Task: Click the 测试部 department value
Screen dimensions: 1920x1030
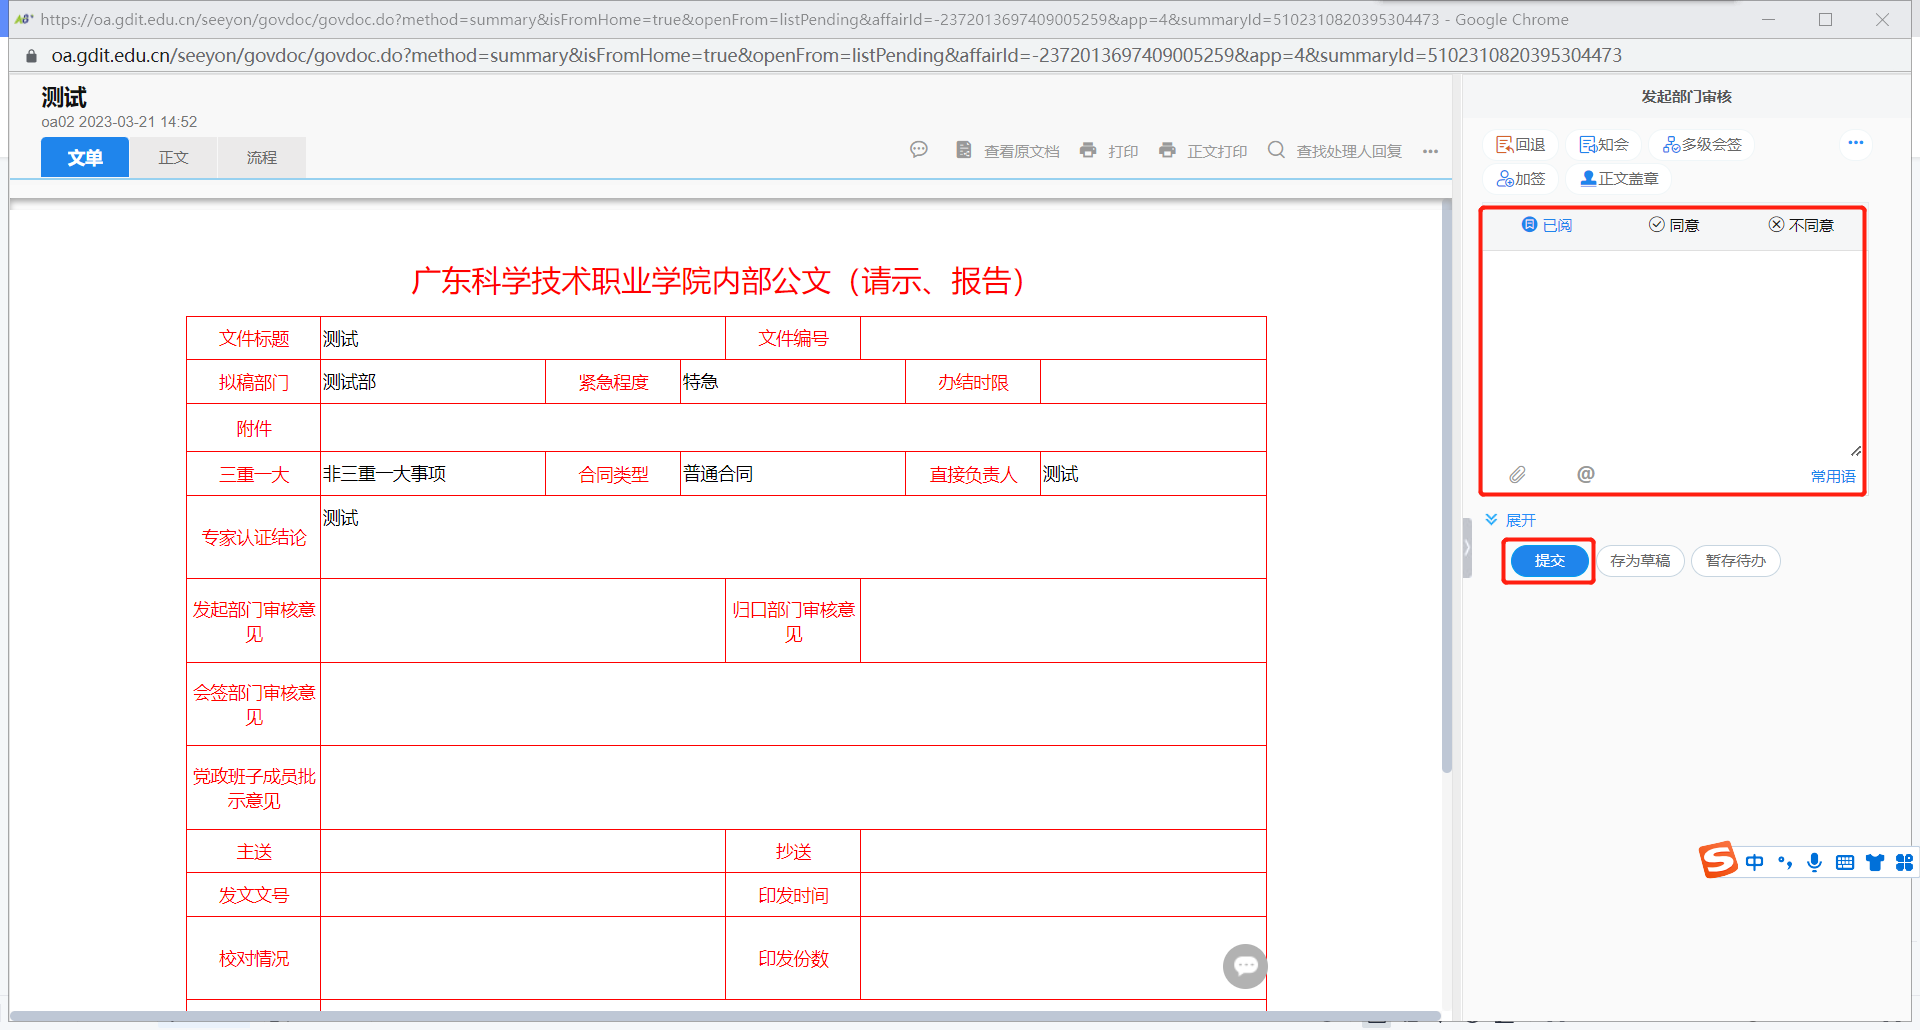Action: pos(350,382)
